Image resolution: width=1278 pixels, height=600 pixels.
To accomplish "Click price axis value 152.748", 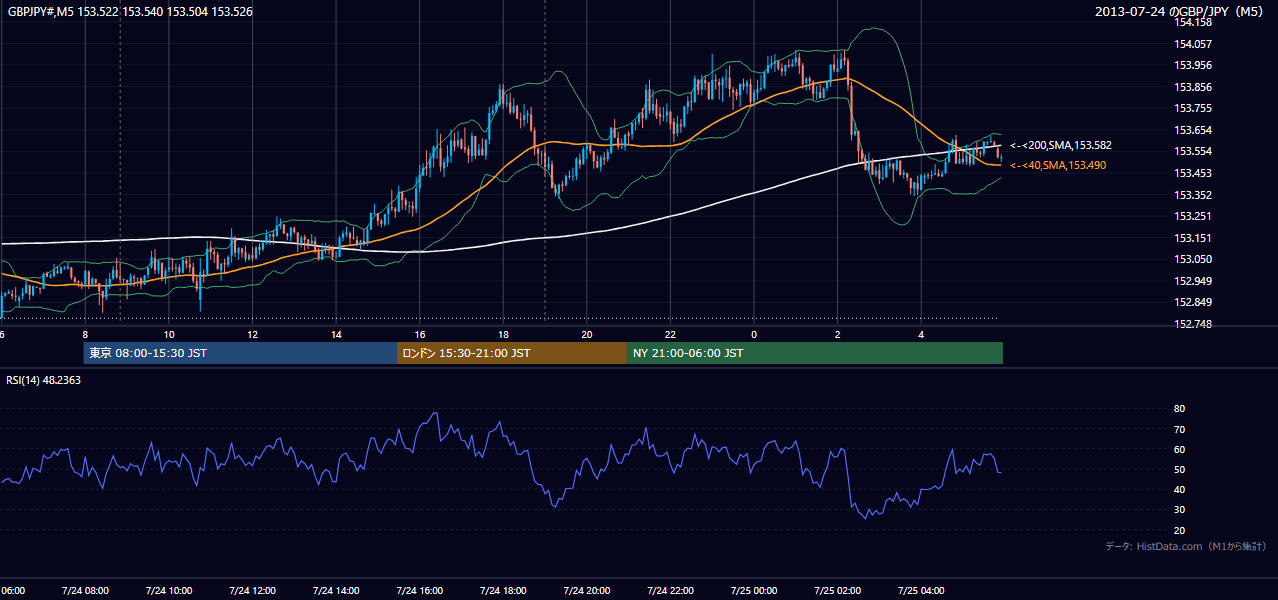I will point(1193,324).
